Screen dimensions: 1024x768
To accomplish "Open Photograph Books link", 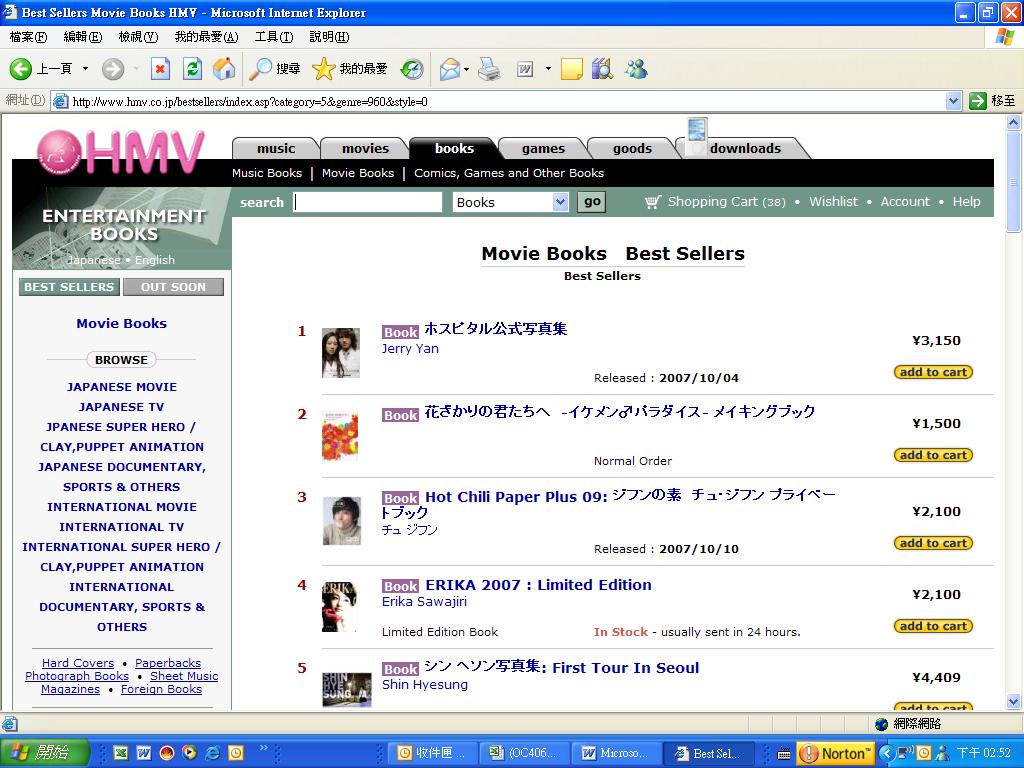I will point(77,677).
